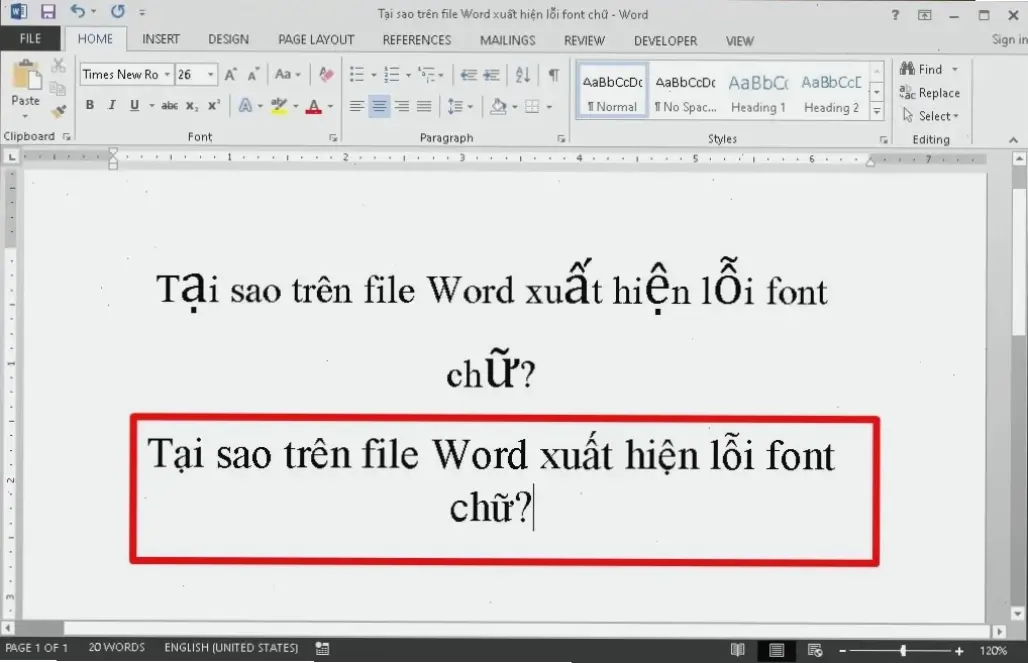Click the Save icon in quick access toolbar
The height and width of the screenshot is (663, 1028).
[48, 11]
